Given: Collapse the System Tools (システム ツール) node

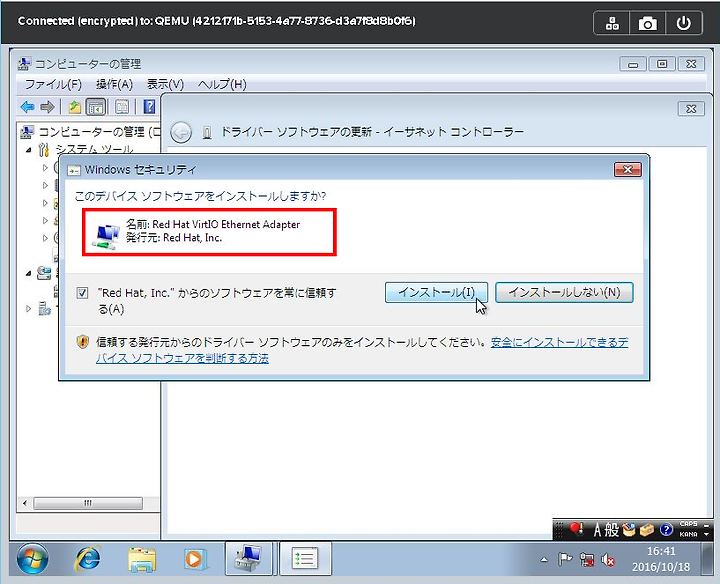Looking at the screenshot, I should click(28, 150).
